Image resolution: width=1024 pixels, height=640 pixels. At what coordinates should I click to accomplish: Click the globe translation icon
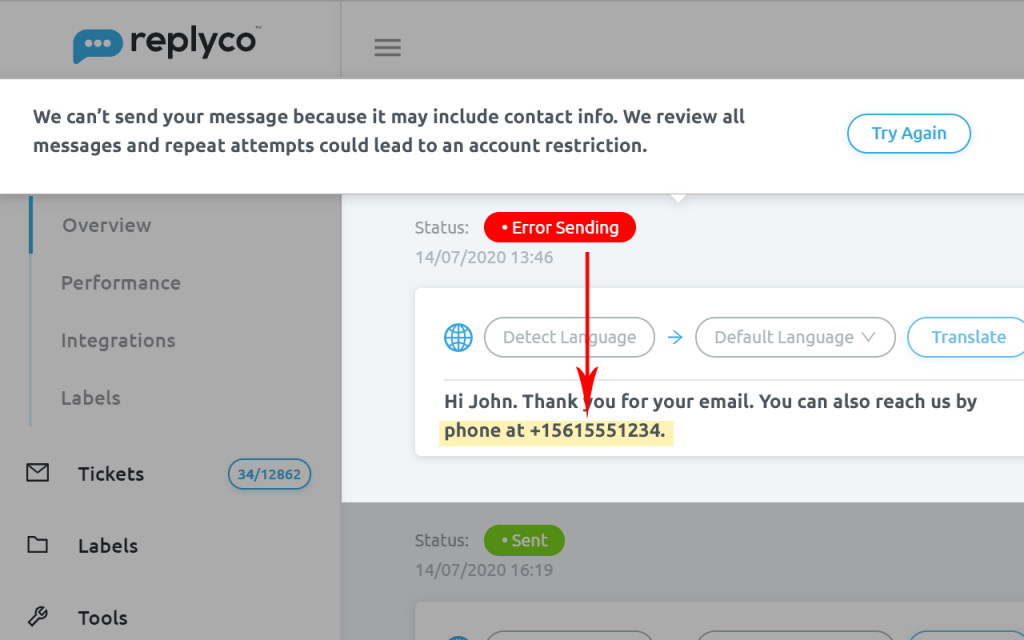[458, 337]
